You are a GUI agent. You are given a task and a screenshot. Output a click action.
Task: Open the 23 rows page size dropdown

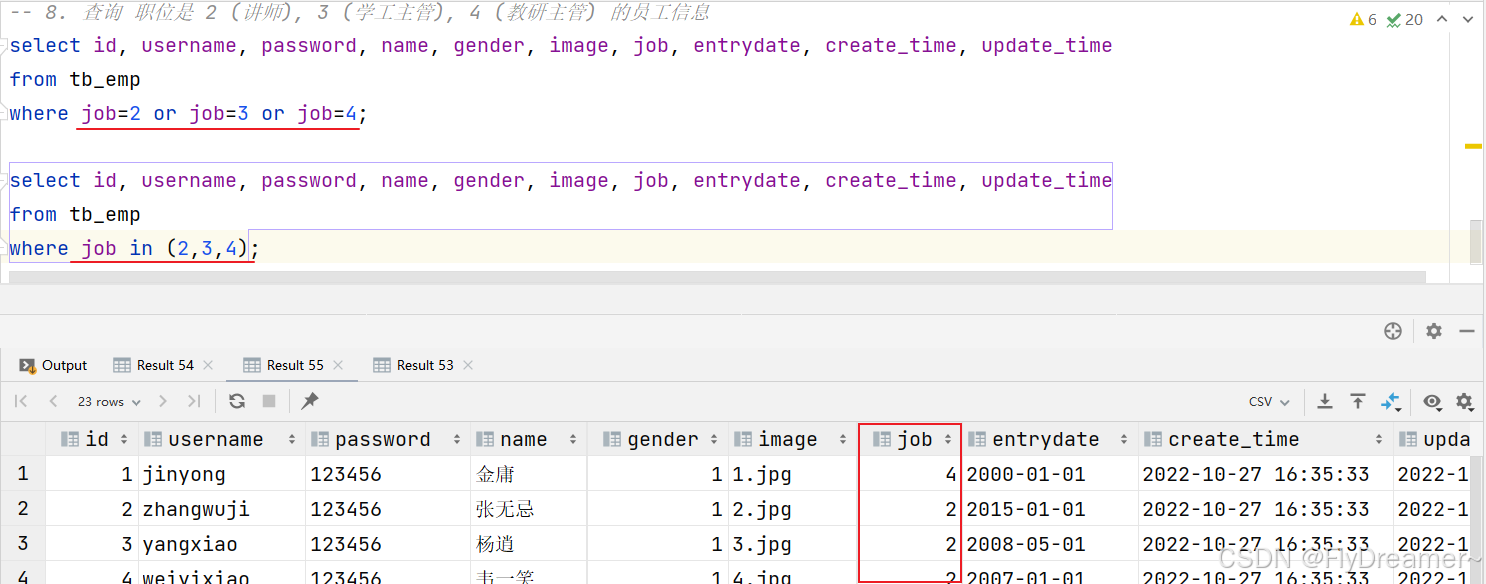108,401
